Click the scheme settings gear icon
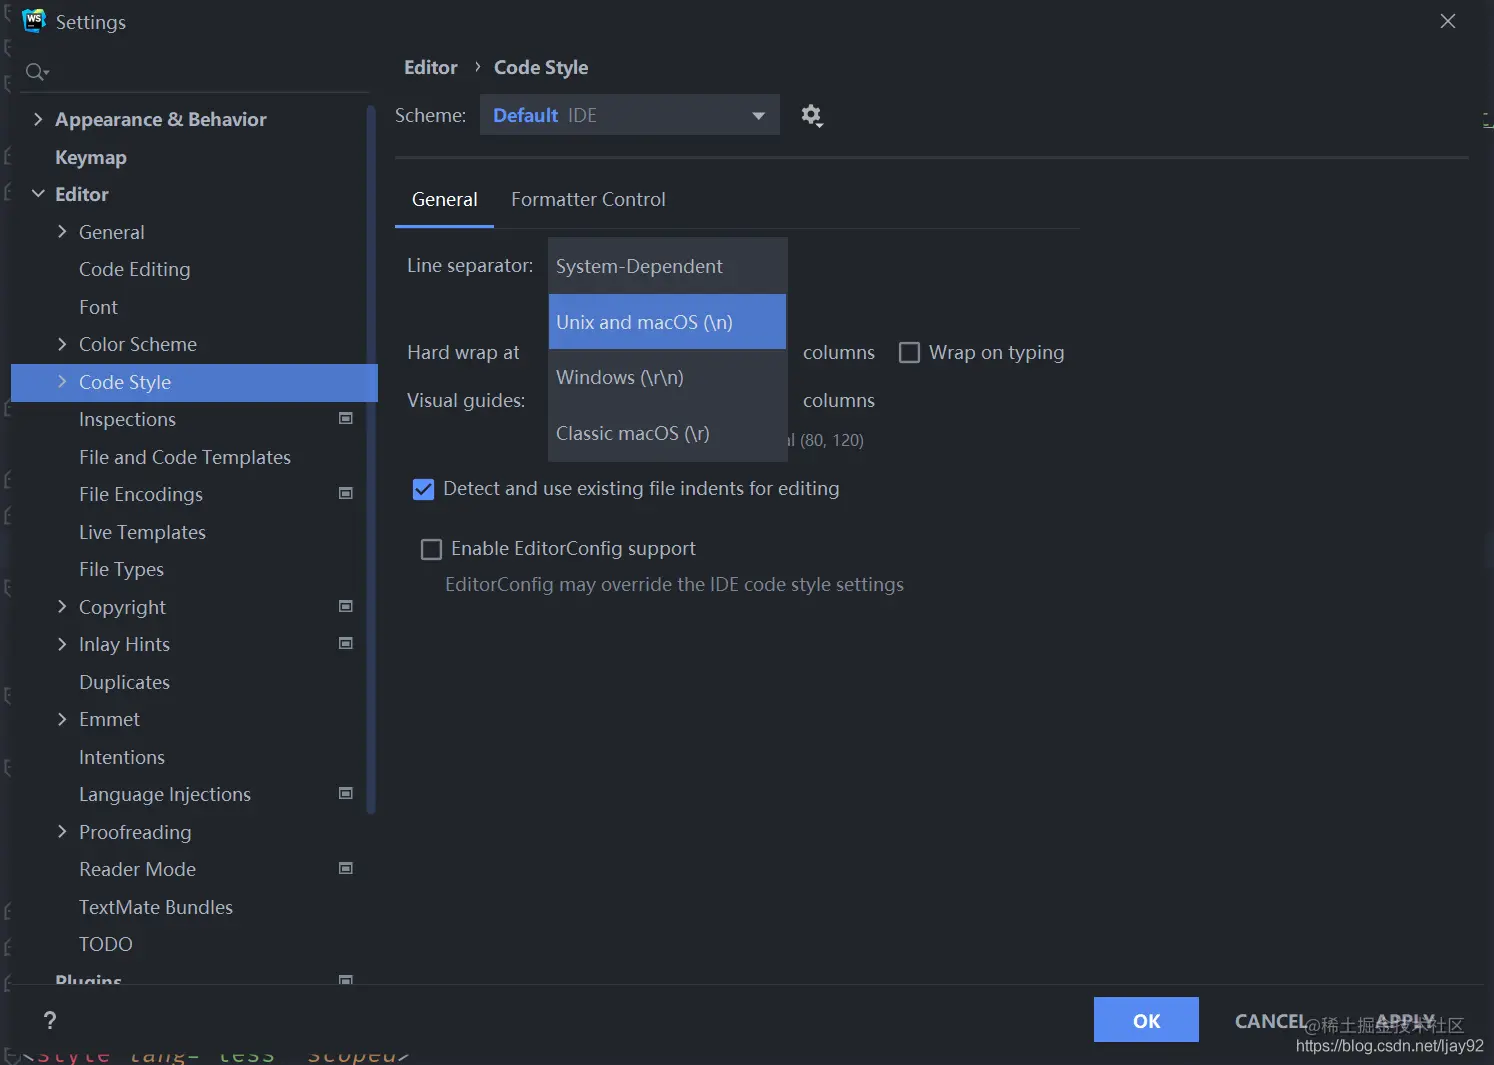 [811, 116]
